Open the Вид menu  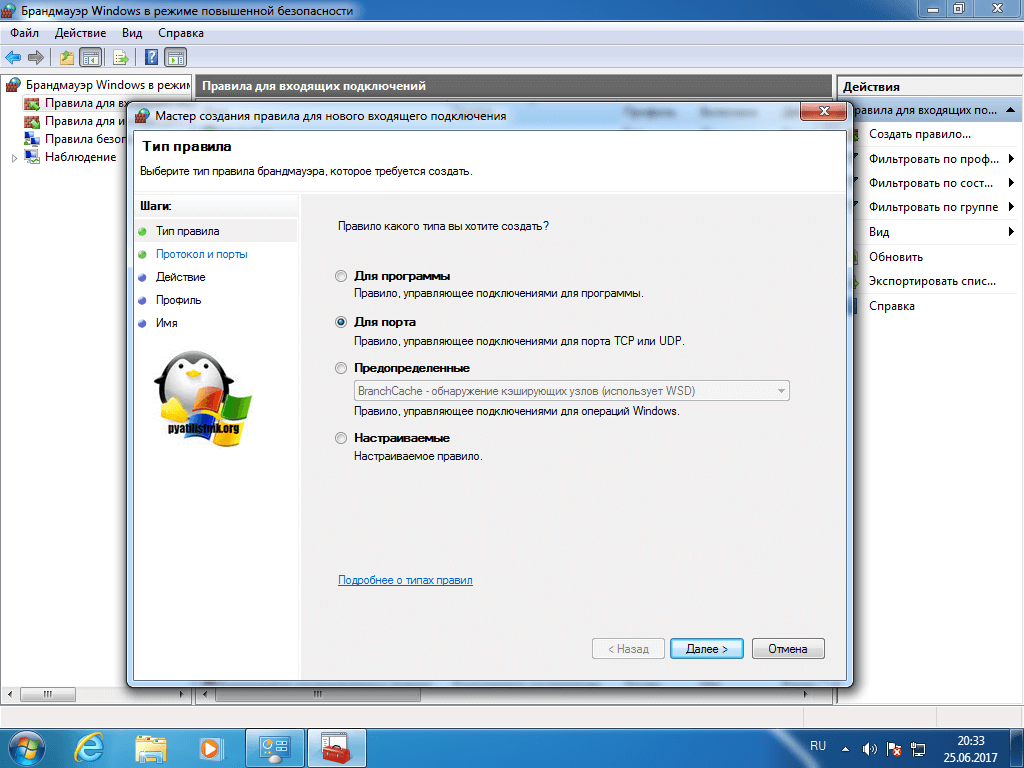132,33
